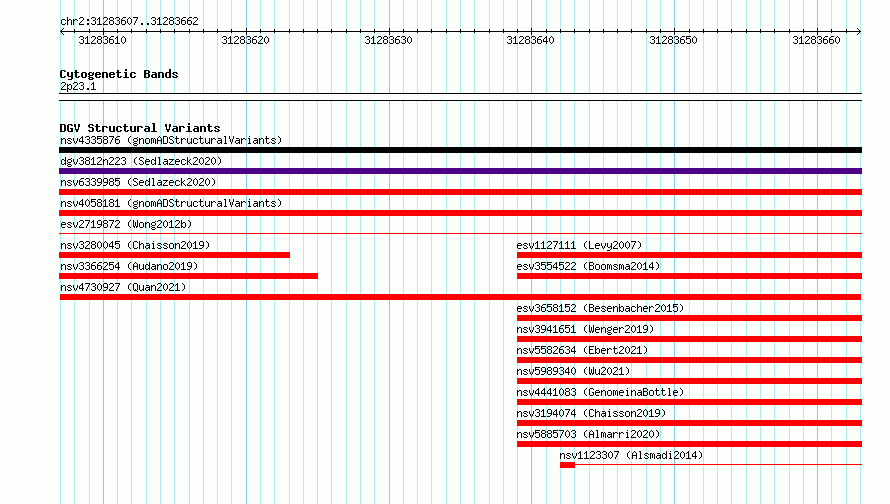The height and width of the screenshot is (504, 890).
Task: Click the red esv3554522 variant bar
Action: (689, 276)
